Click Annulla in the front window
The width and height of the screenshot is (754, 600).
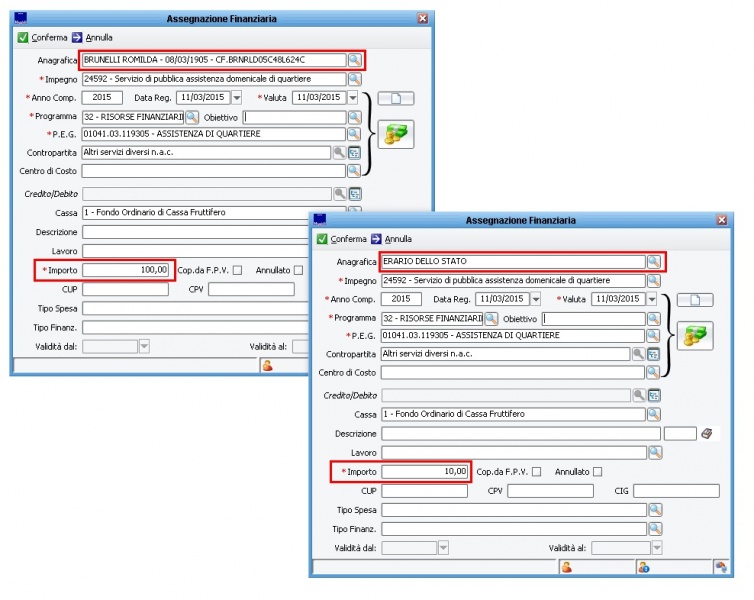(391, 239)
